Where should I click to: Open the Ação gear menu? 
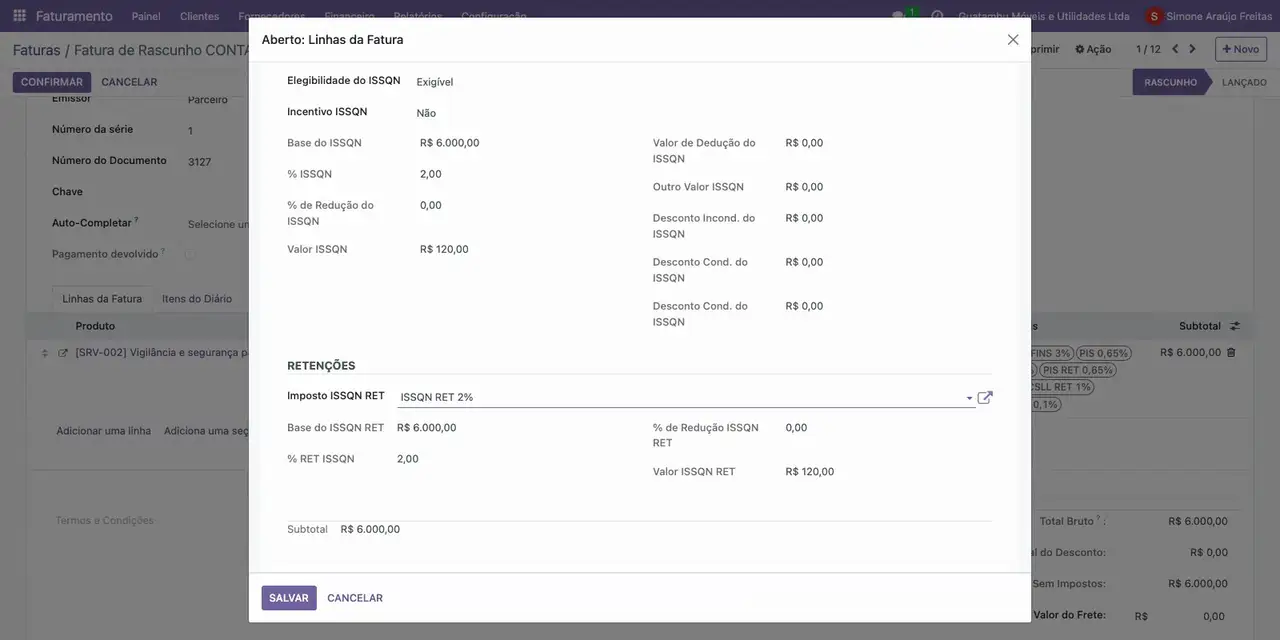[x=1093, y=49]
